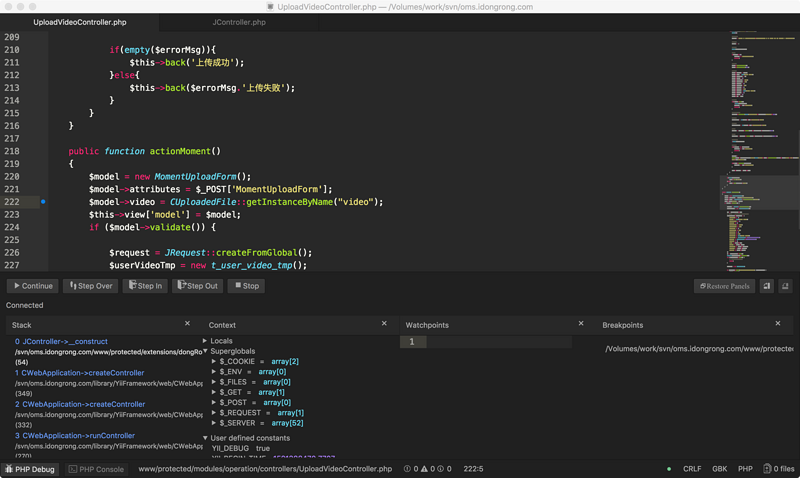
Task: Click the $_SERVER array[52] value
Action: [287, 423]
